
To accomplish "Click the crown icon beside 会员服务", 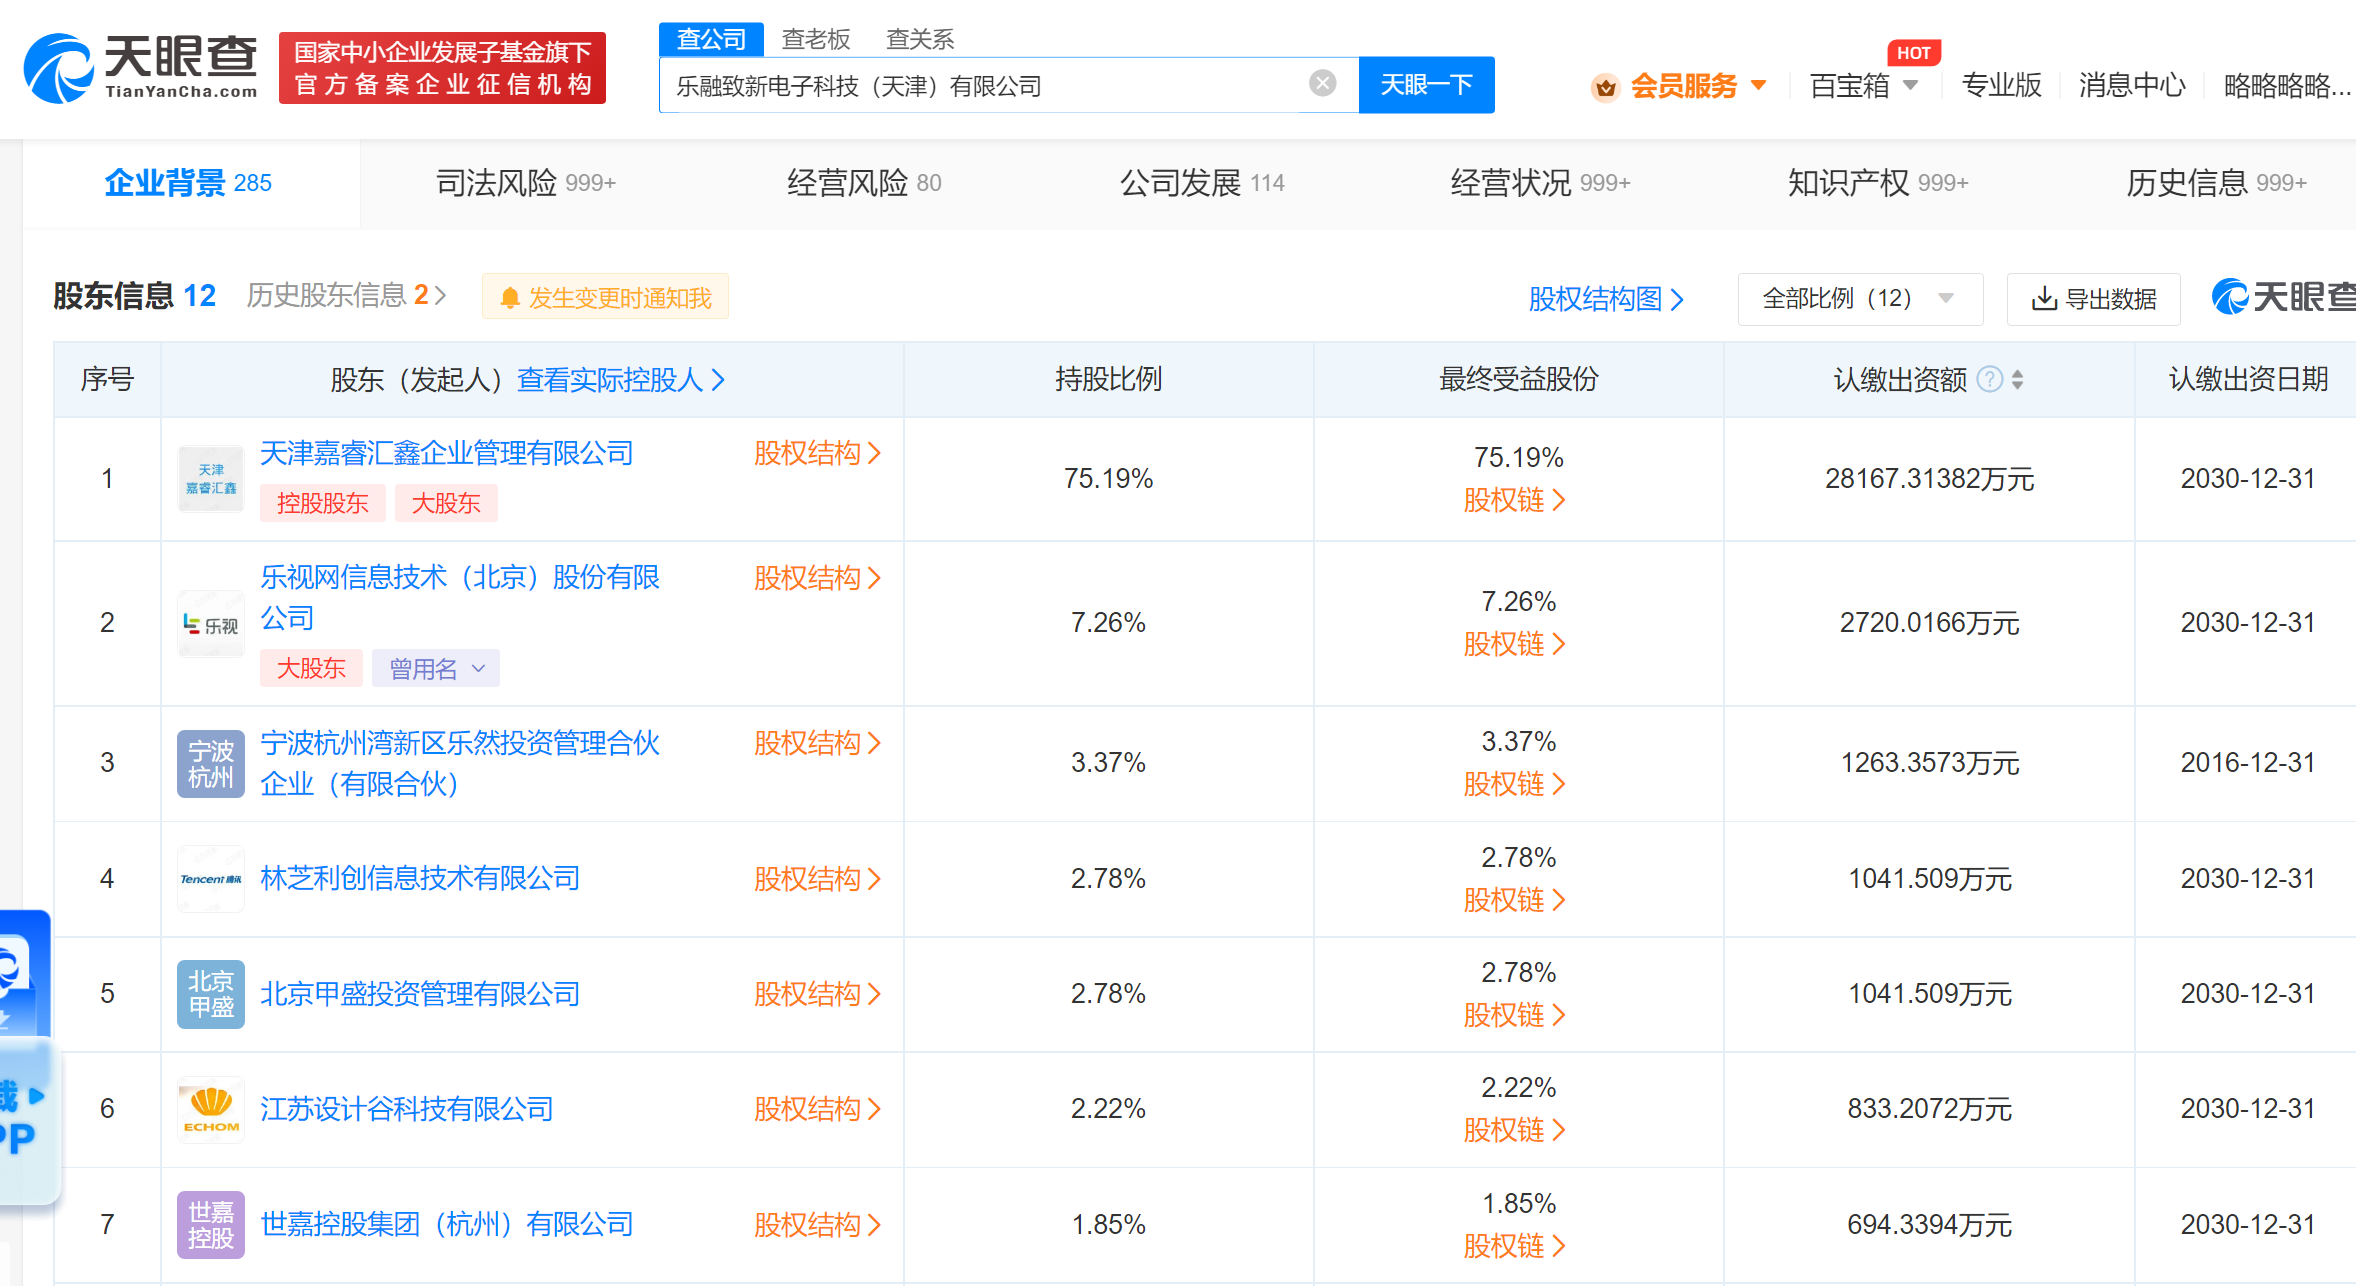I will point(1605,87).
